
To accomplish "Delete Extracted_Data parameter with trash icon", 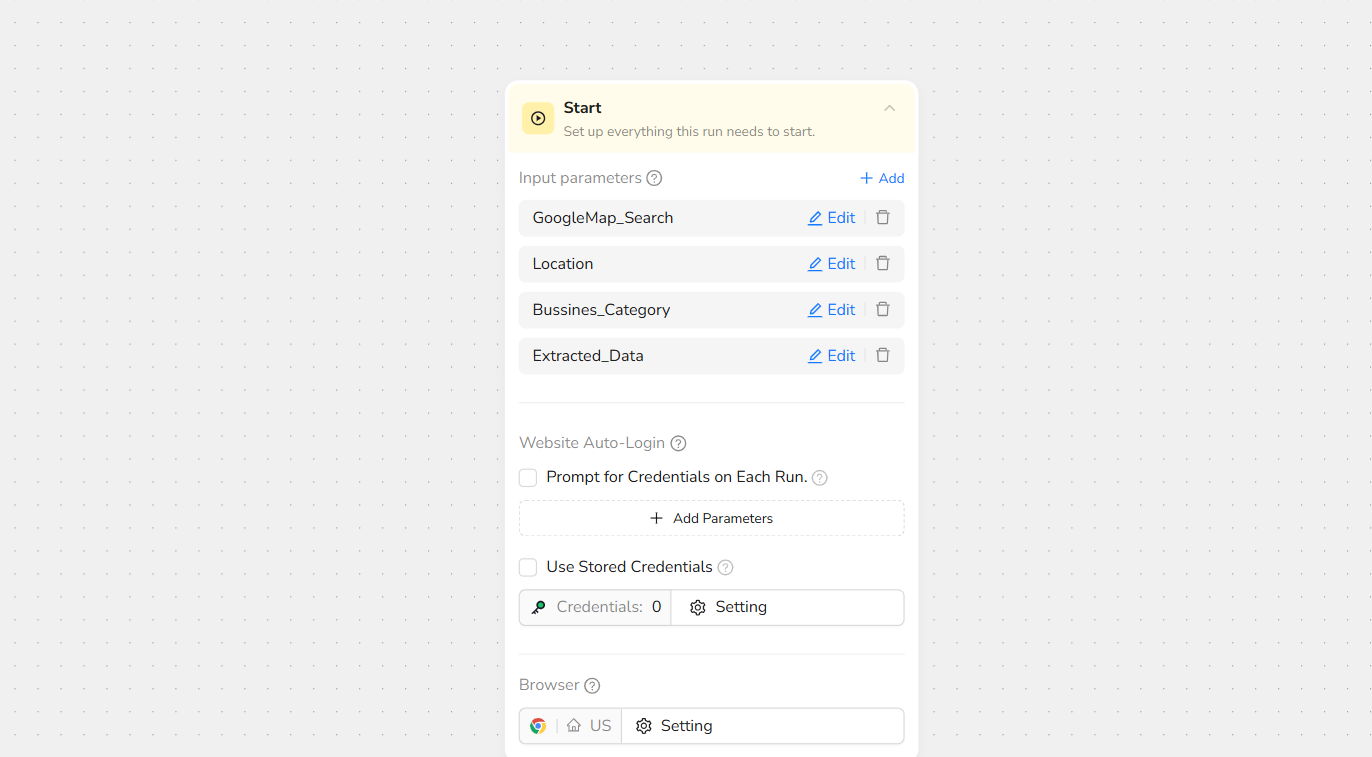I will pos(883,356).
